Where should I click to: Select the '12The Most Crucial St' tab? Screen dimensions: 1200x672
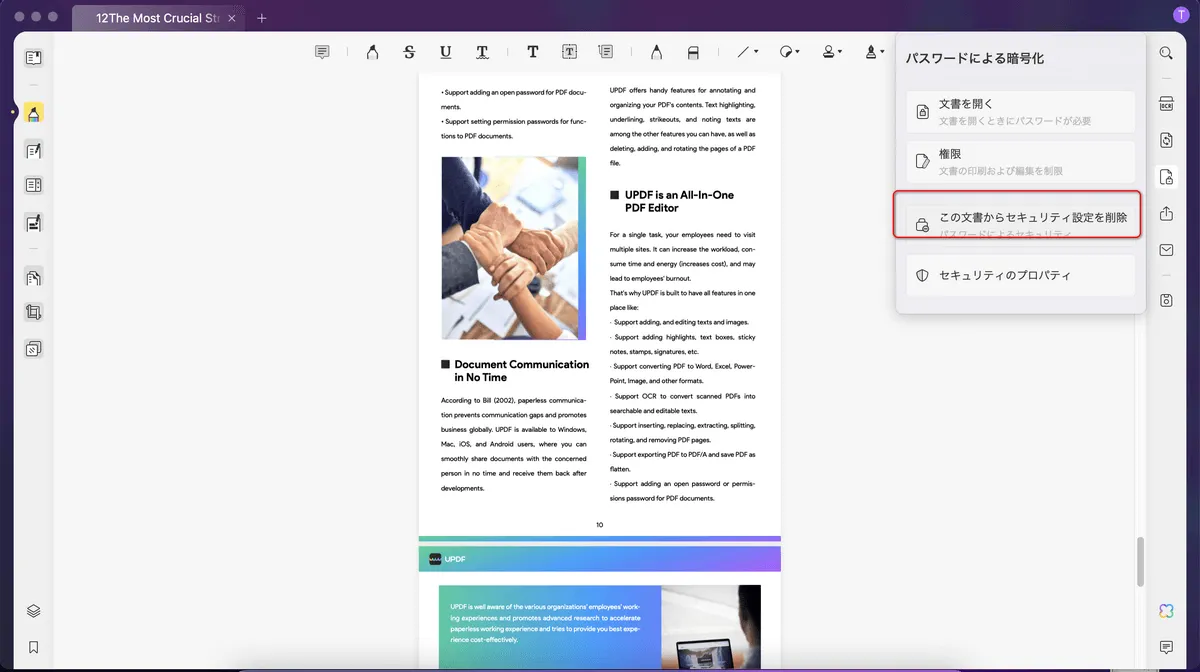point(160,18)
